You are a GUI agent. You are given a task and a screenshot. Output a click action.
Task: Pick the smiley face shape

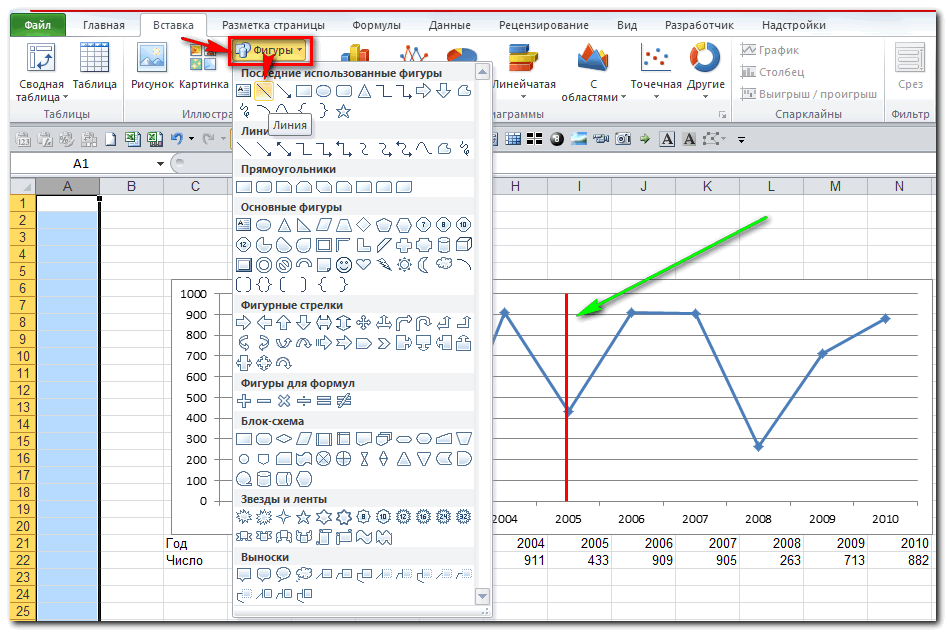[x=344, y=265]
